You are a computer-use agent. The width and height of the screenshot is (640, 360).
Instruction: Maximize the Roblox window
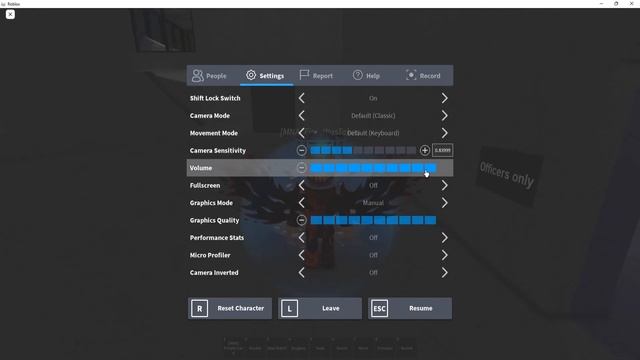tap(616, 4)
